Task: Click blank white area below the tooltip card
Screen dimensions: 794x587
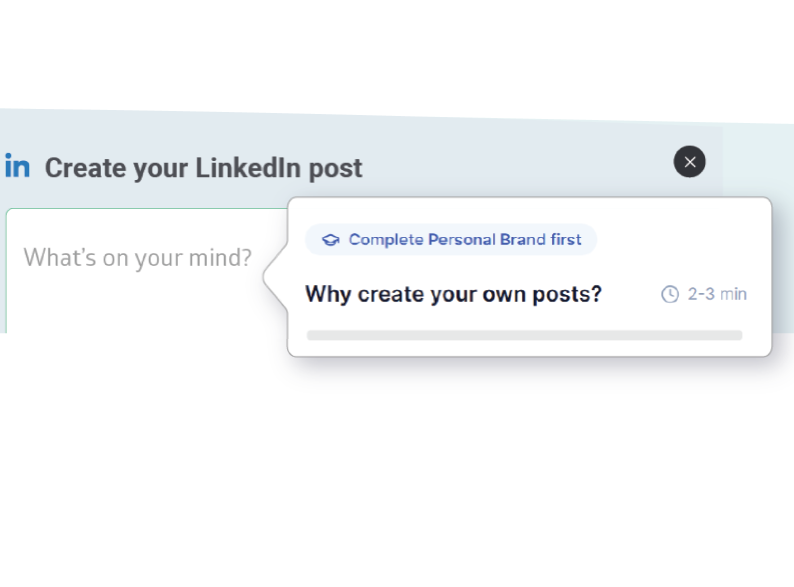Action: 500,460
